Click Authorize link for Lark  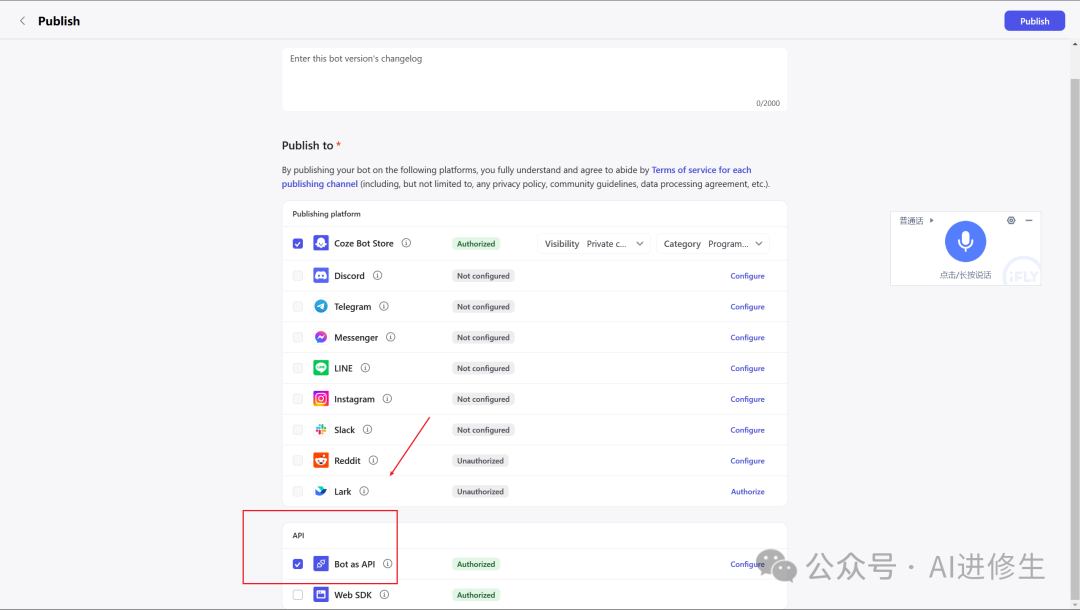click(747, 492)
